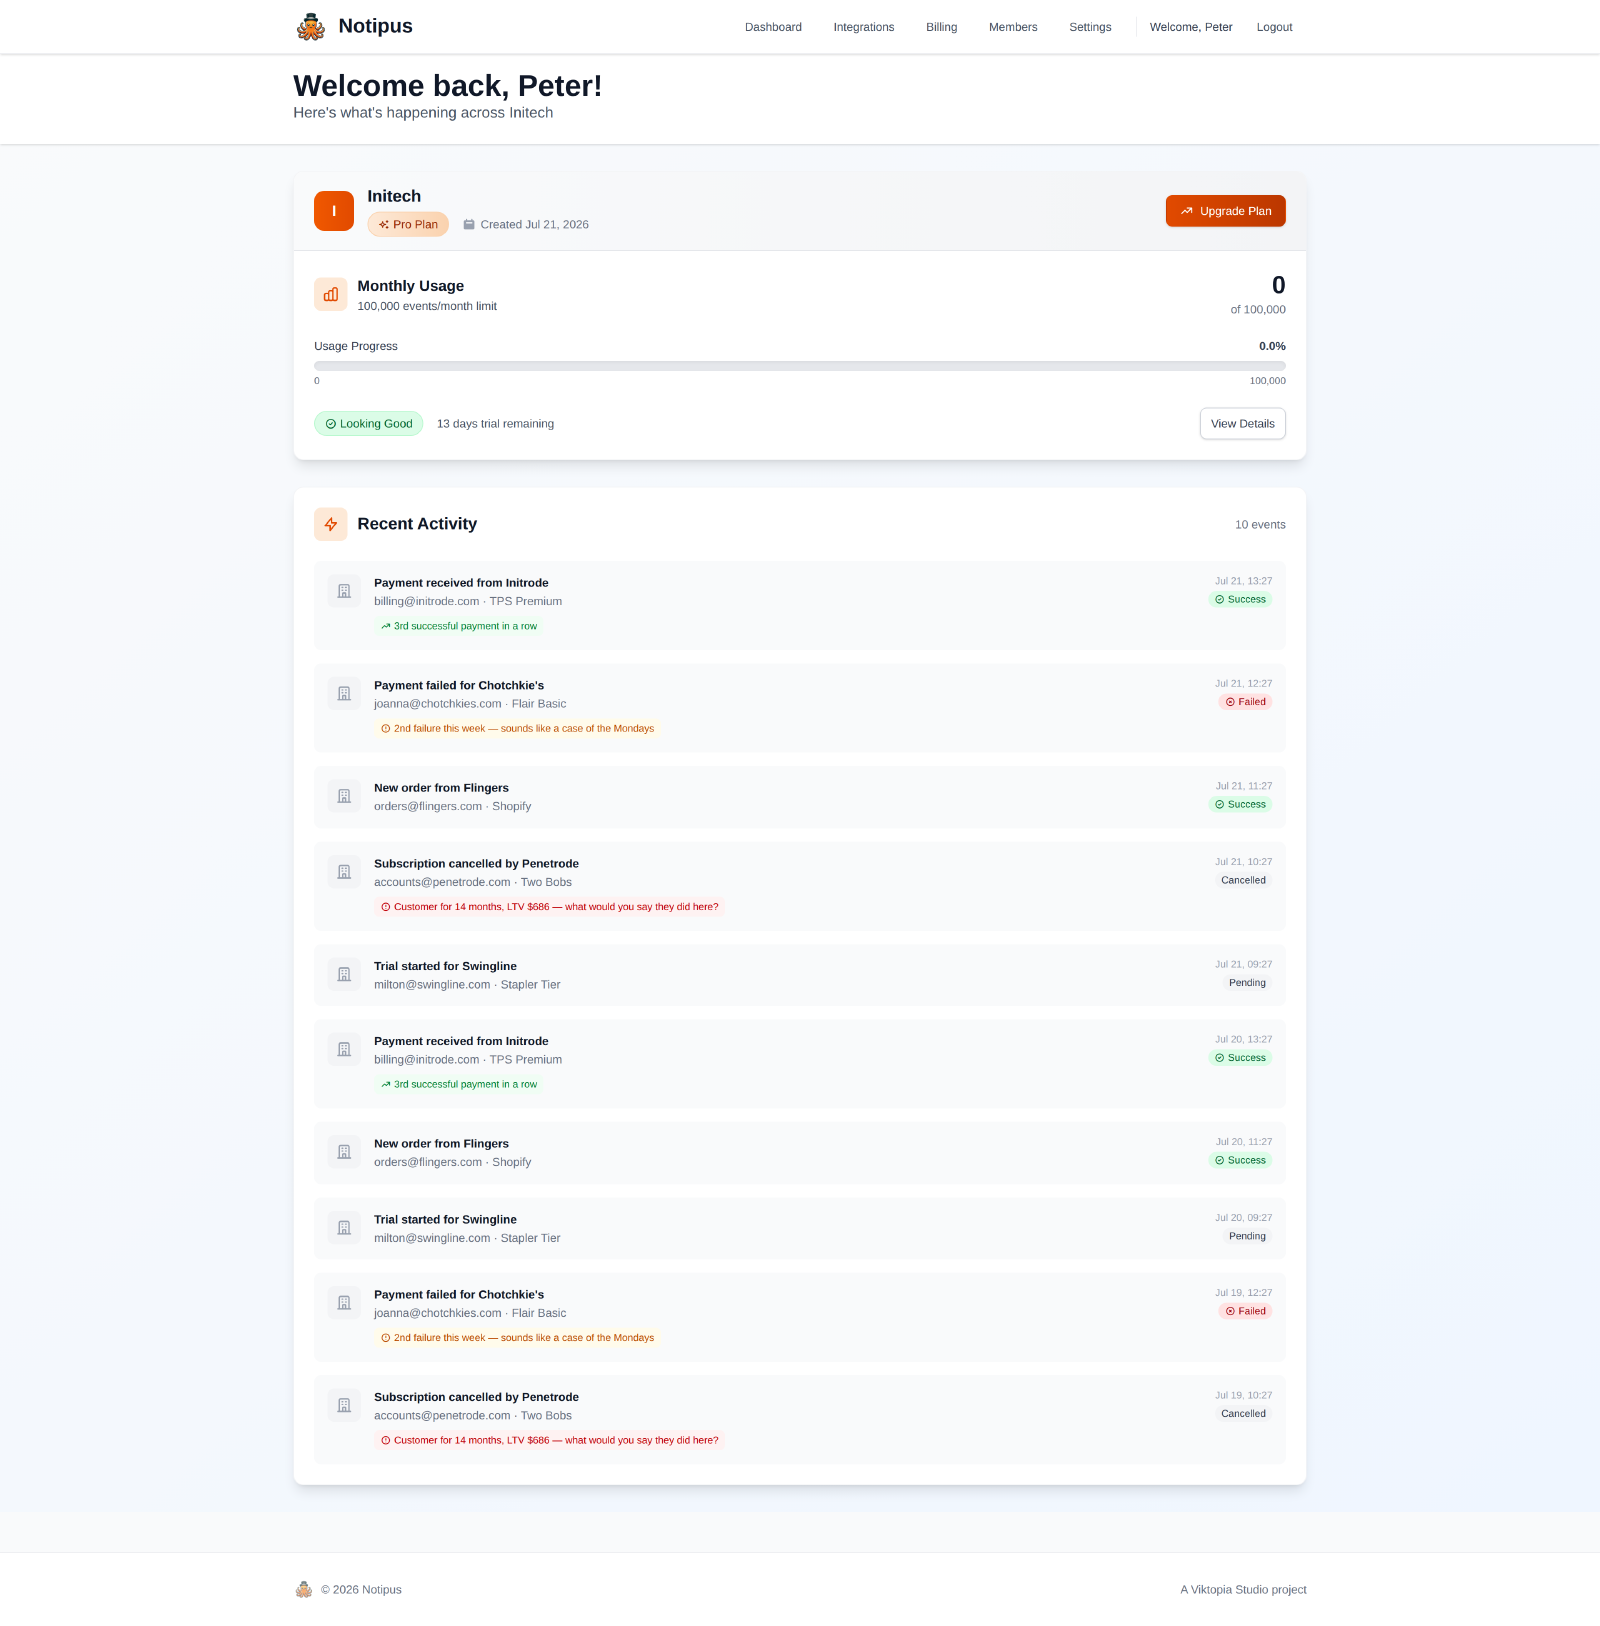Click the Looking Good status badge
1600x1626 pixels.
pos(369,424)
